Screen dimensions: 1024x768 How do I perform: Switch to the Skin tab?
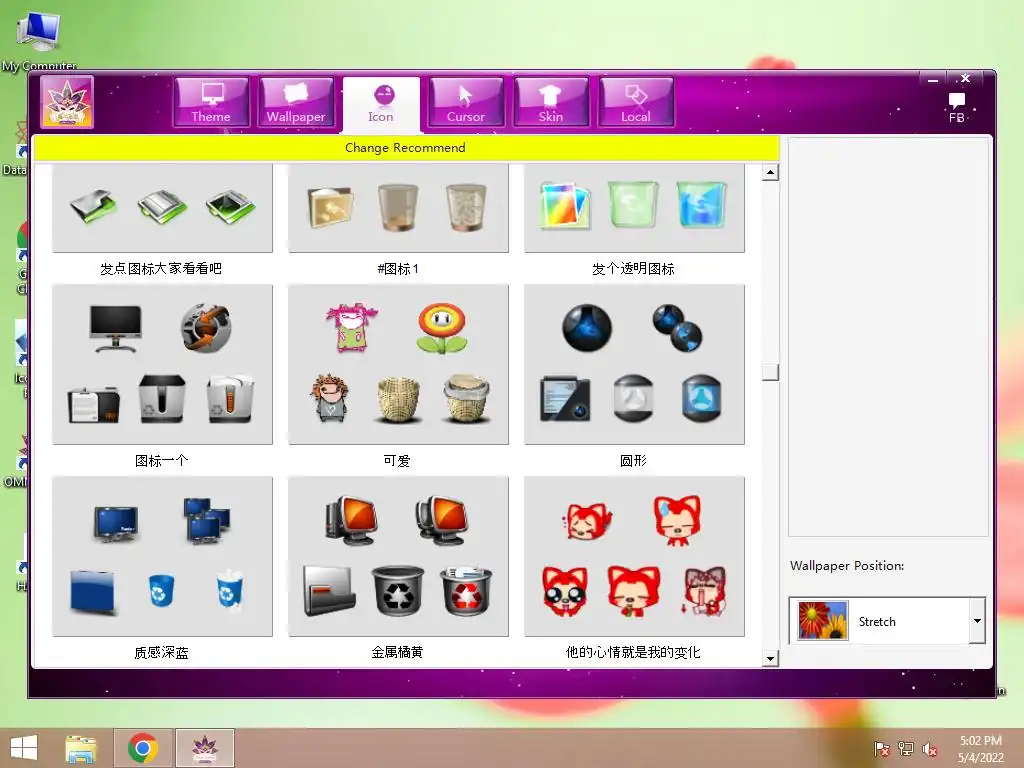(551, 102)
